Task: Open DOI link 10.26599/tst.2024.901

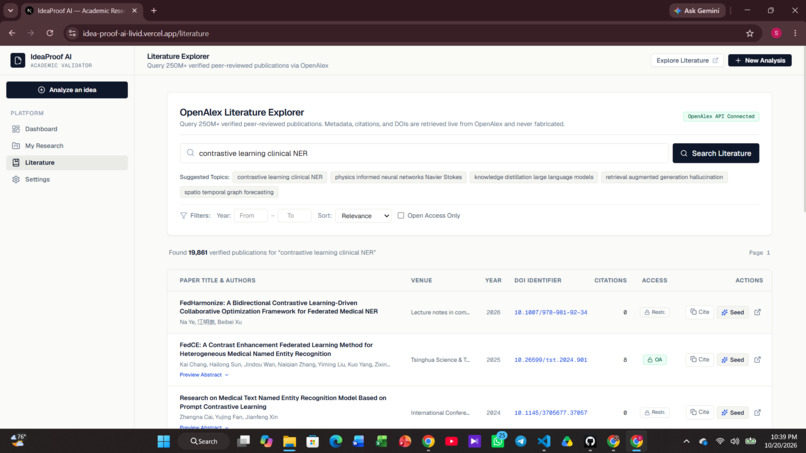Action: point(551,360)
